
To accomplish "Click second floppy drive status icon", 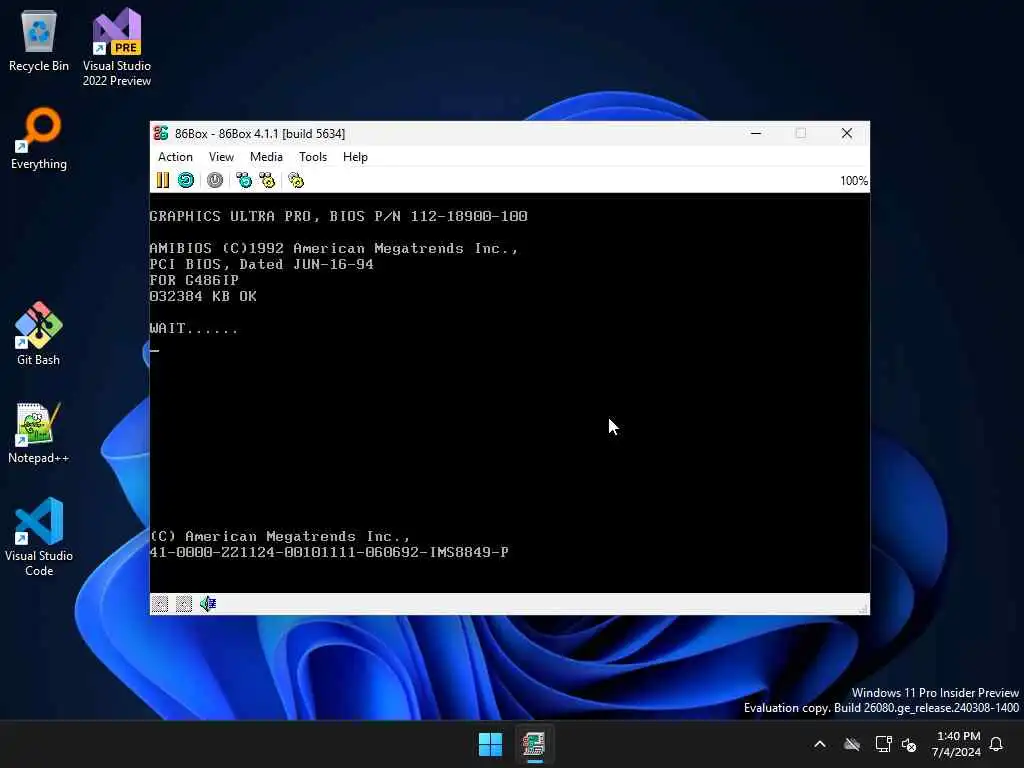I will click(184, 604).
